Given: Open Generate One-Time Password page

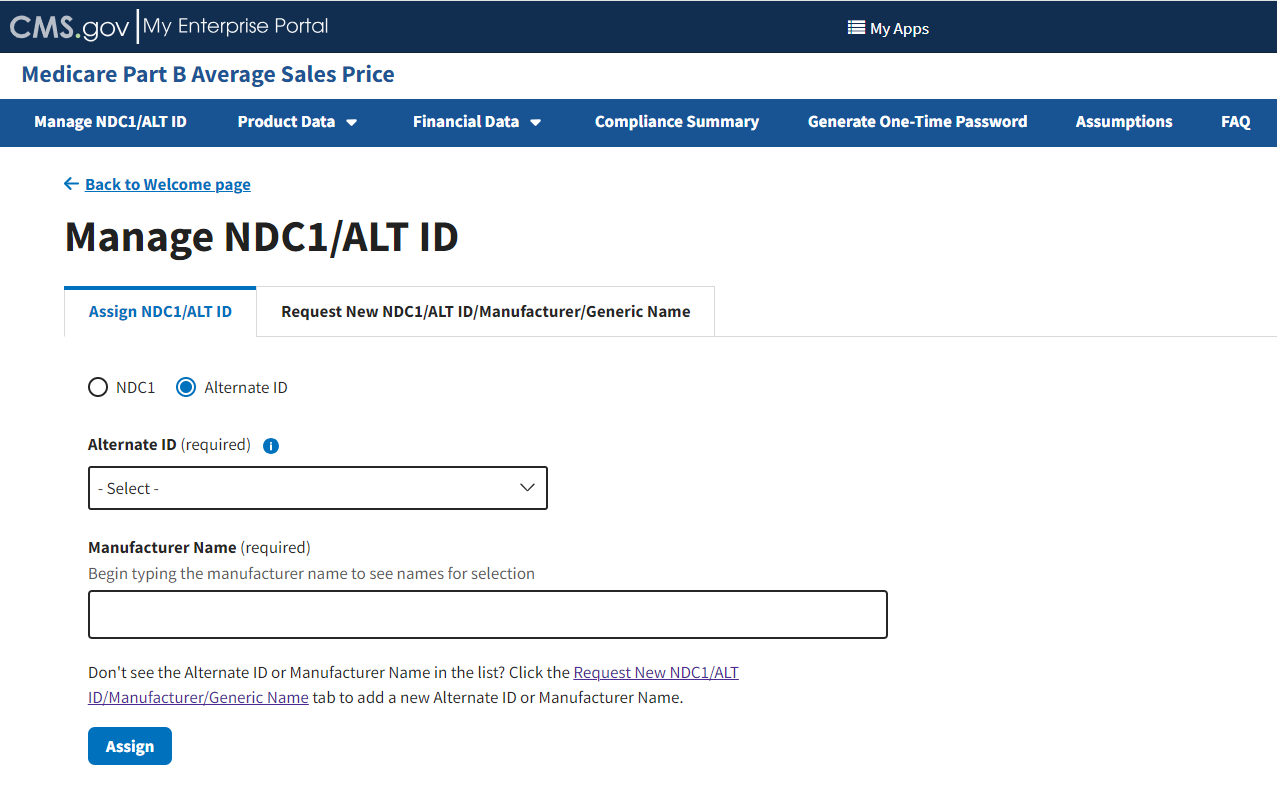Looking at the screenshot, I should (x=917, y=122).
